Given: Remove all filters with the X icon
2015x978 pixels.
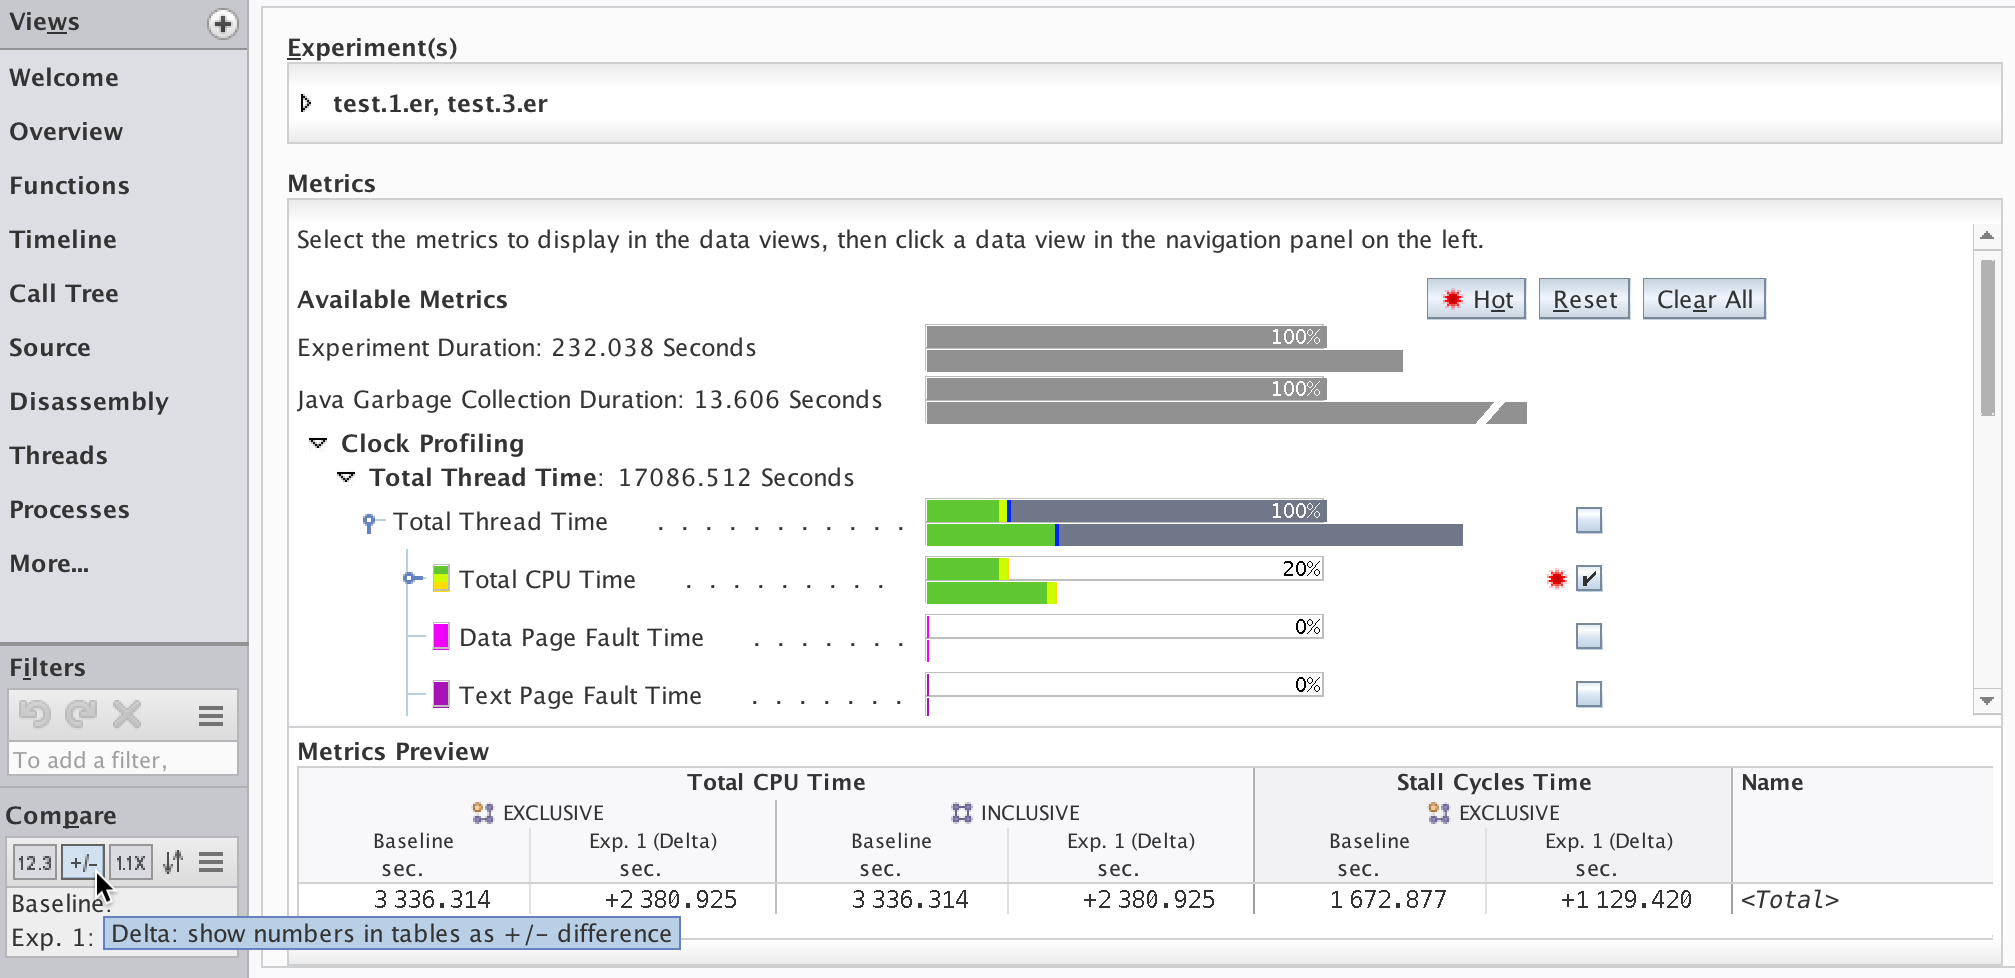Looking at the screenshot, I should 125,714.
